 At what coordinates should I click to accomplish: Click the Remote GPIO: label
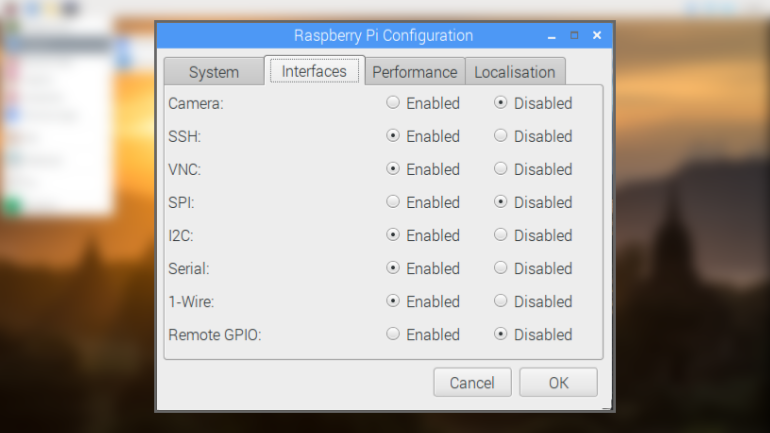tap(215, 335)
